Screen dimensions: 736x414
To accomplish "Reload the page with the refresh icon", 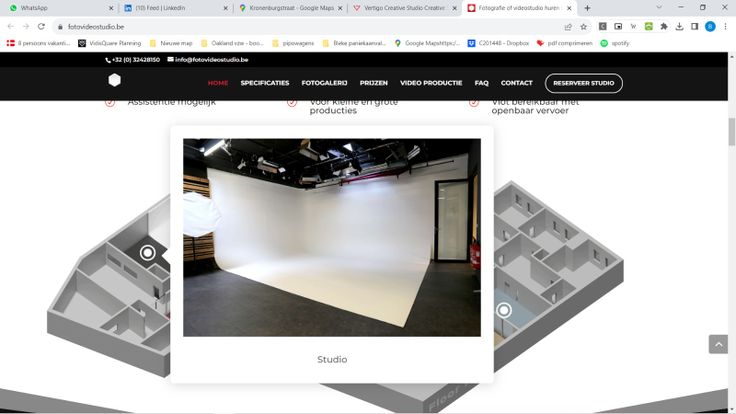I will click(x=41, y=26).
